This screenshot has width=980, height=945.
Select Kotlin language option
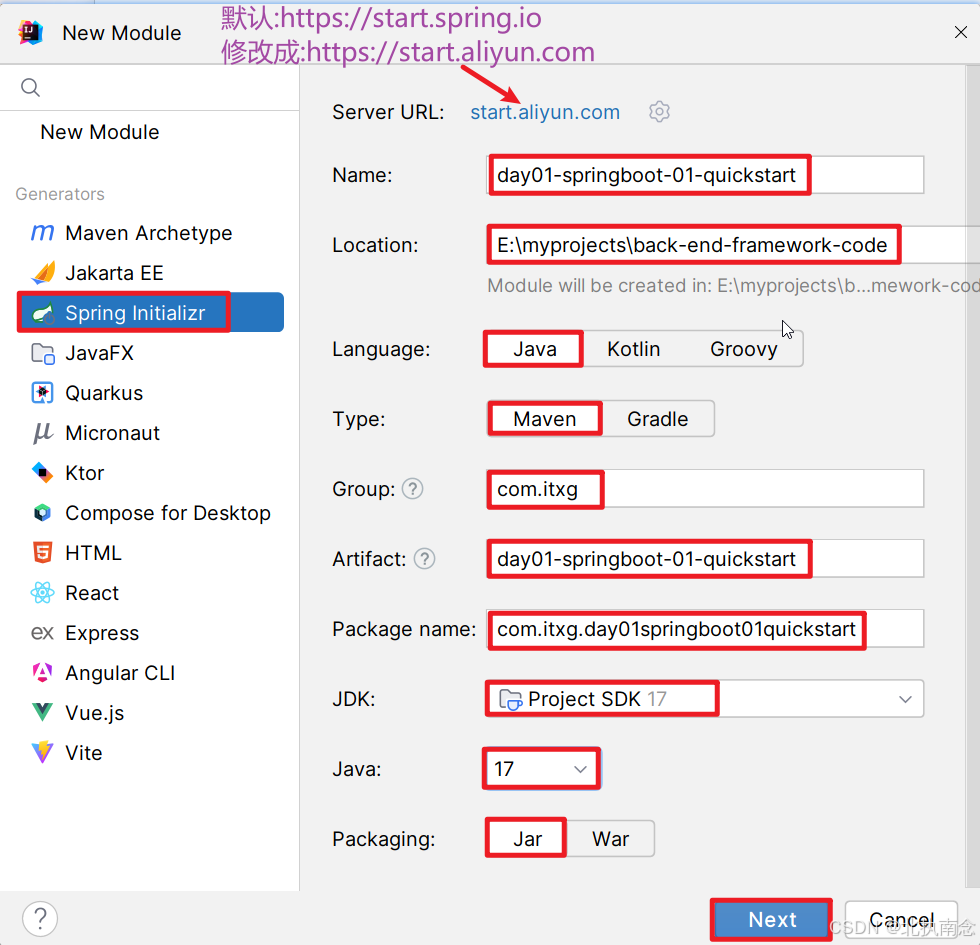pyautogui.click(x=633, y=349)
